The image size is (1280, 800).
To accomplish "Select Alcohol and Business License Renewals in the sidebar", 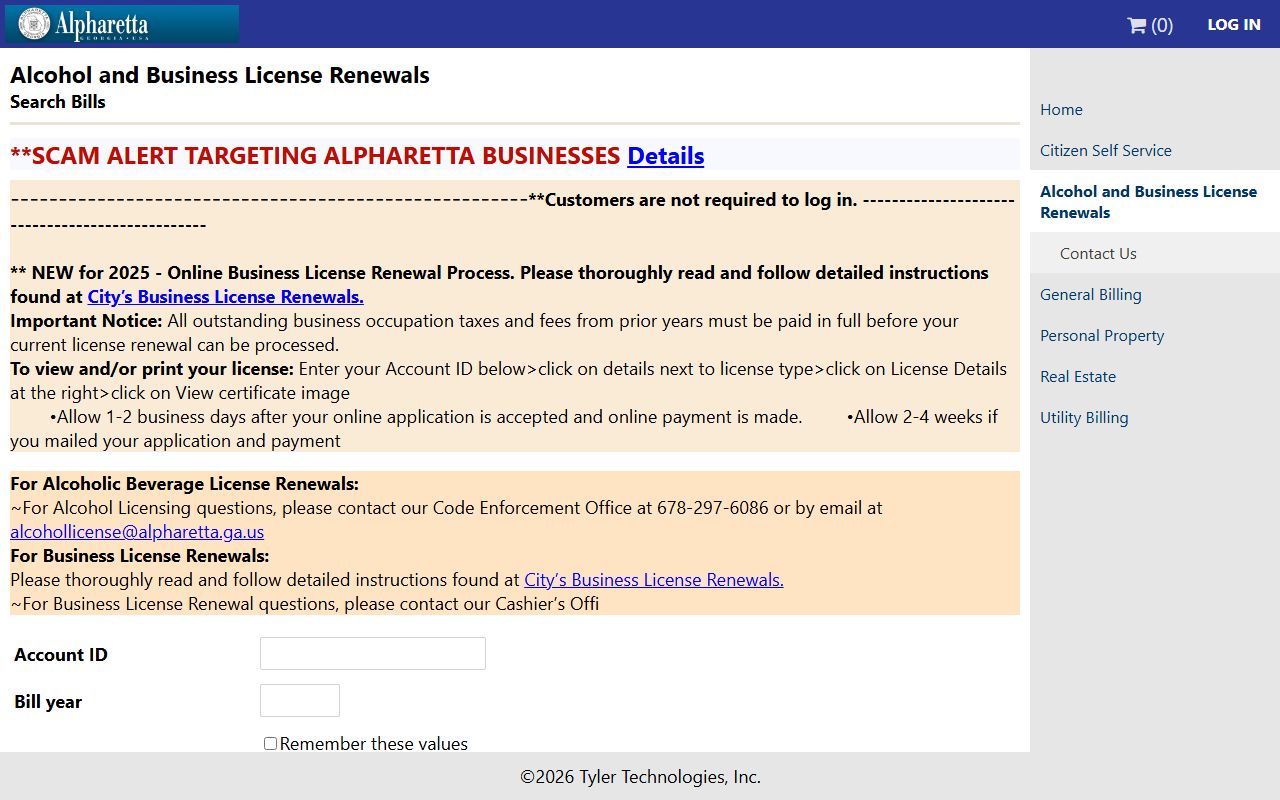I will coord(1155,202).
